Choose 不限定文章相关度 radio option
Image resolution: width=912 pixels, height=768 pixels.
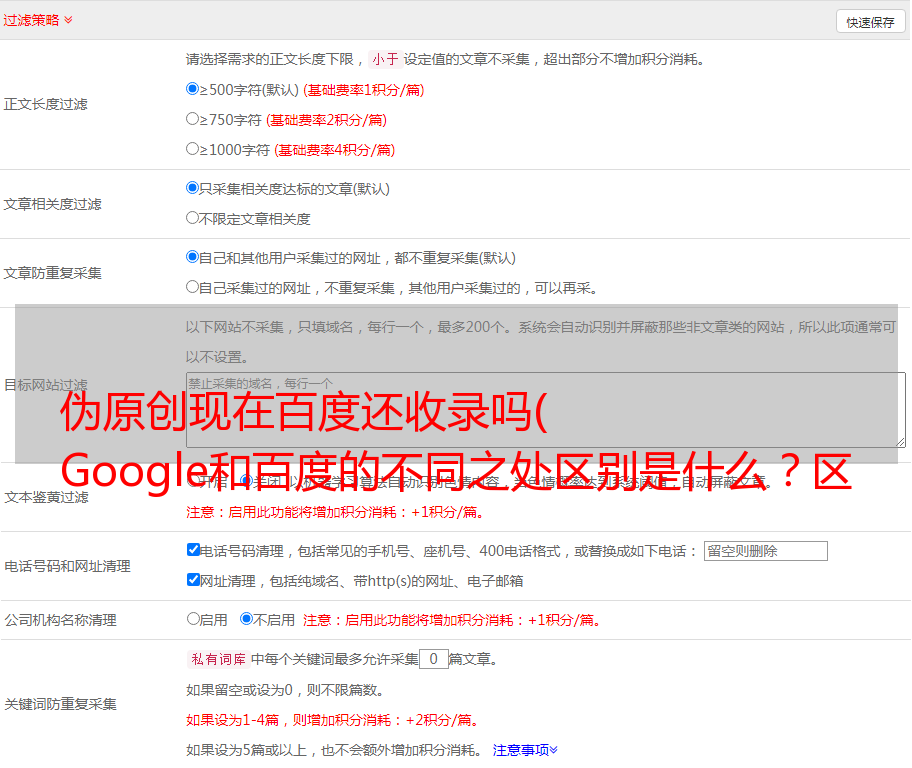coord(192,218)
